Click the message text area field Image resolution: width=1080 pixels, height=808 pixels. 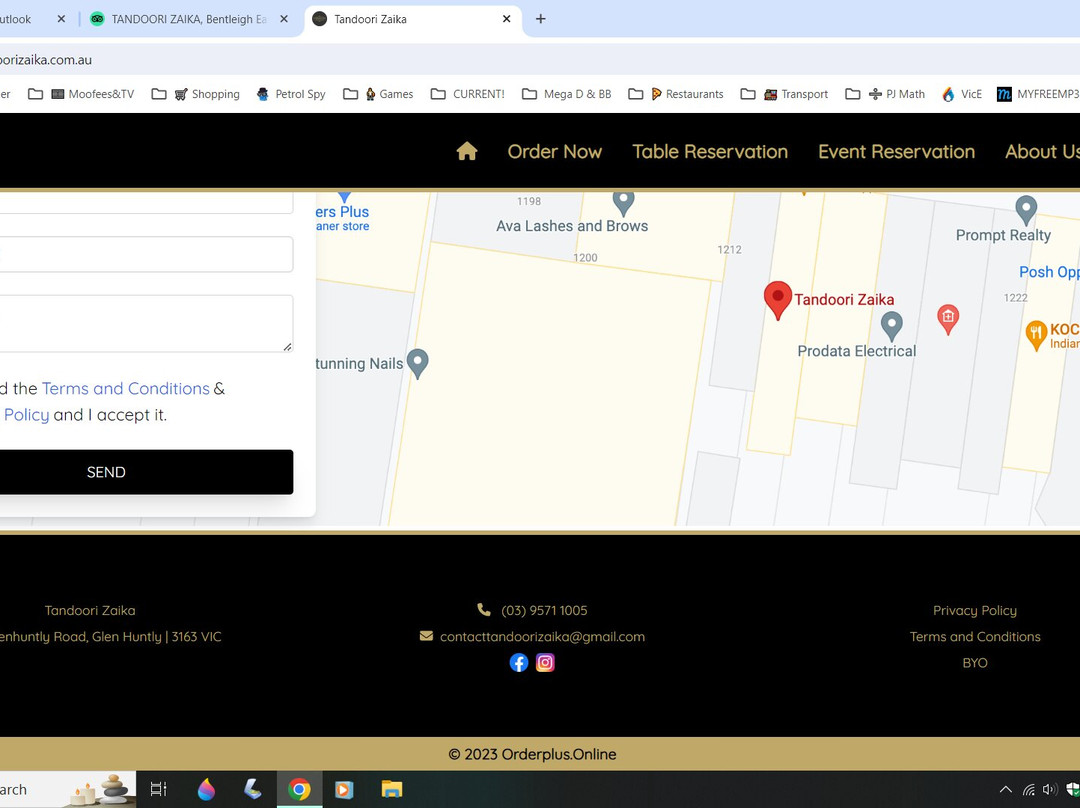pyautogui.click(x=145, y=323)
